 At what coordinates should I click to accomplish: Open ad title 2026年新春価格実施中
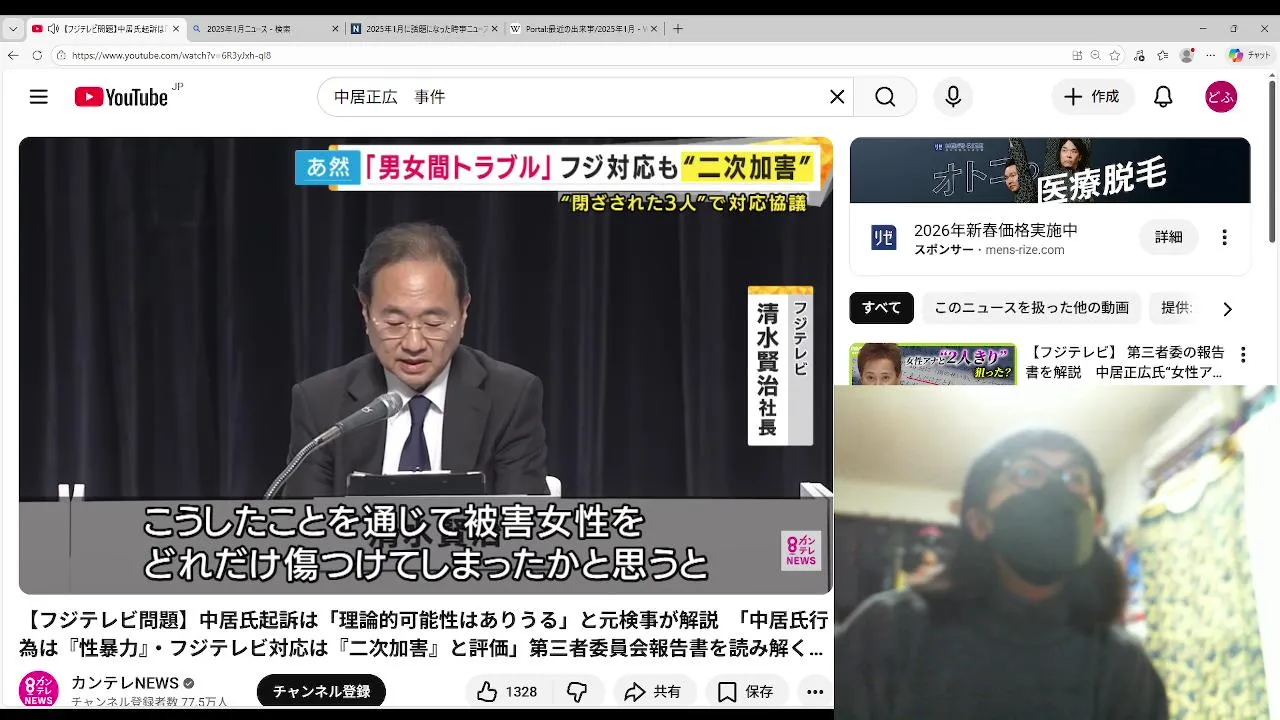tap(995, 230)
